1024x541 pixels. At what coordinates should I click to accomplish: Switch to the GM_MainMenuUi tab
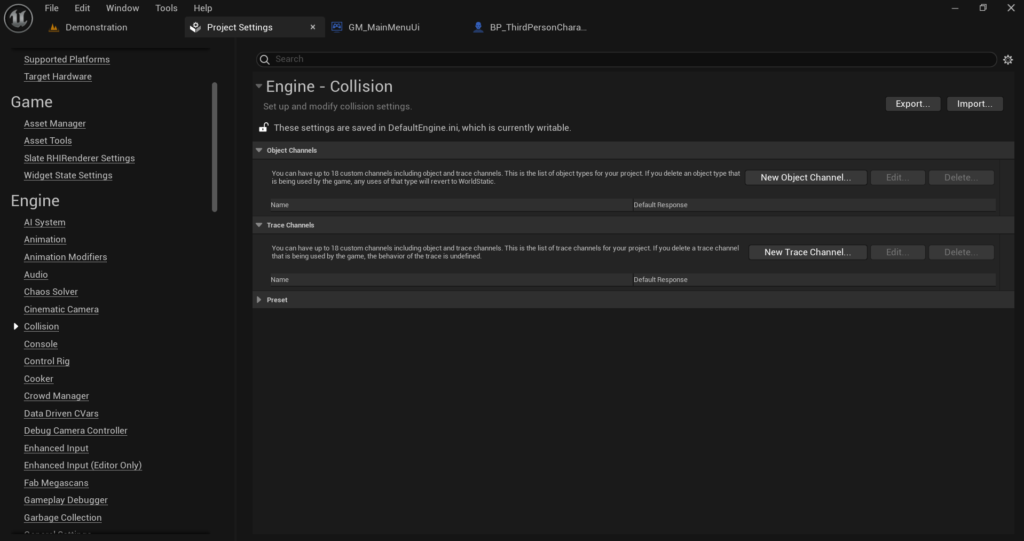(x=384, y=27)
